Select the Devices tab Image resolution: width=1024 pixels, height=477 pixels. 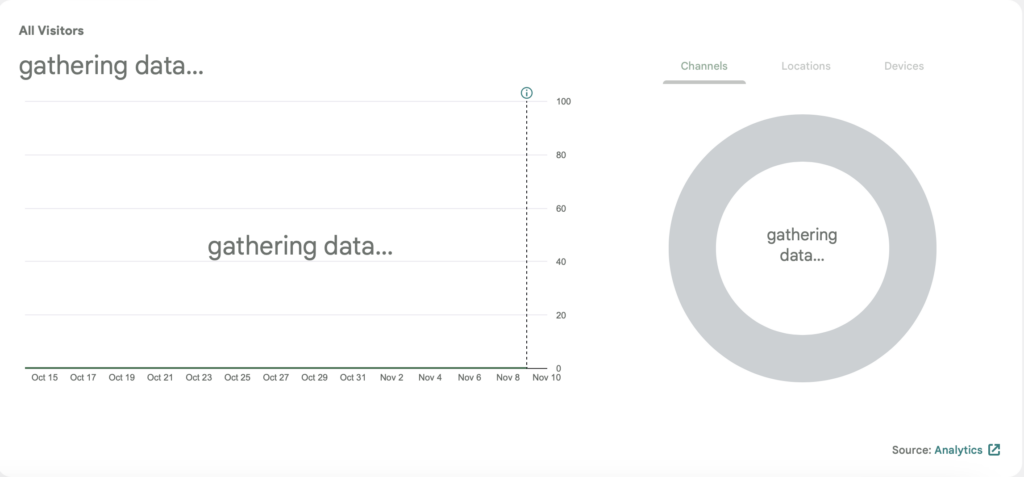(x=904, y=66)
